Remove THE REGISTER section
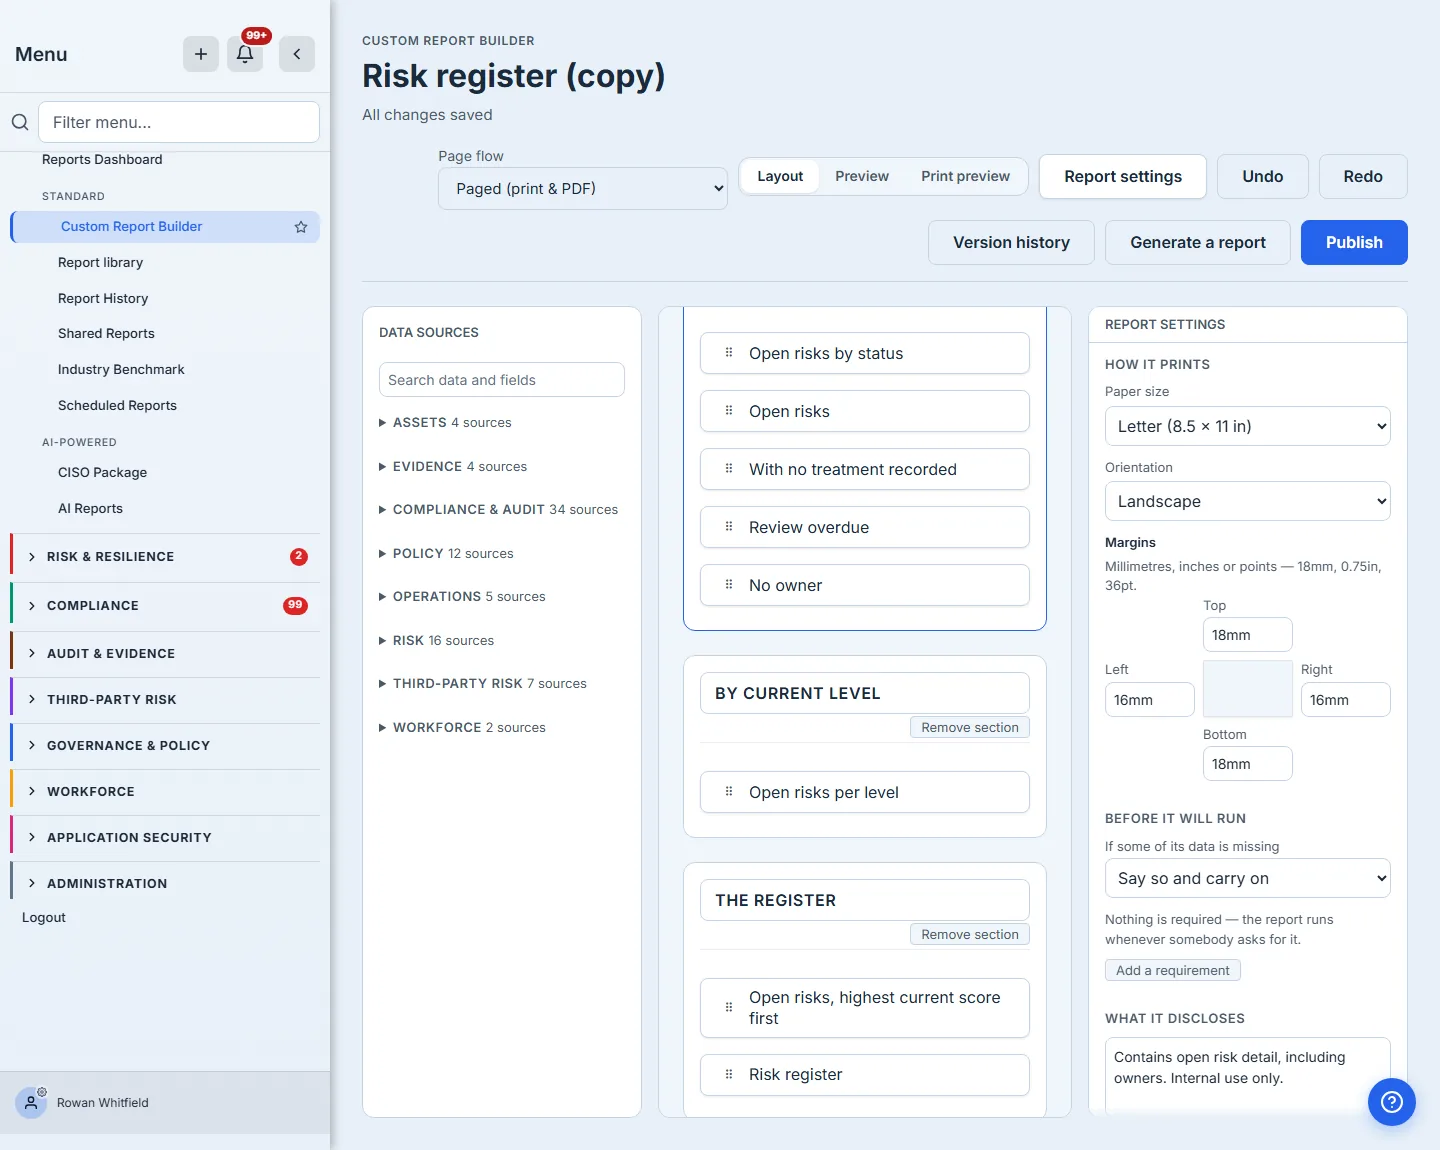 (970, 935)
